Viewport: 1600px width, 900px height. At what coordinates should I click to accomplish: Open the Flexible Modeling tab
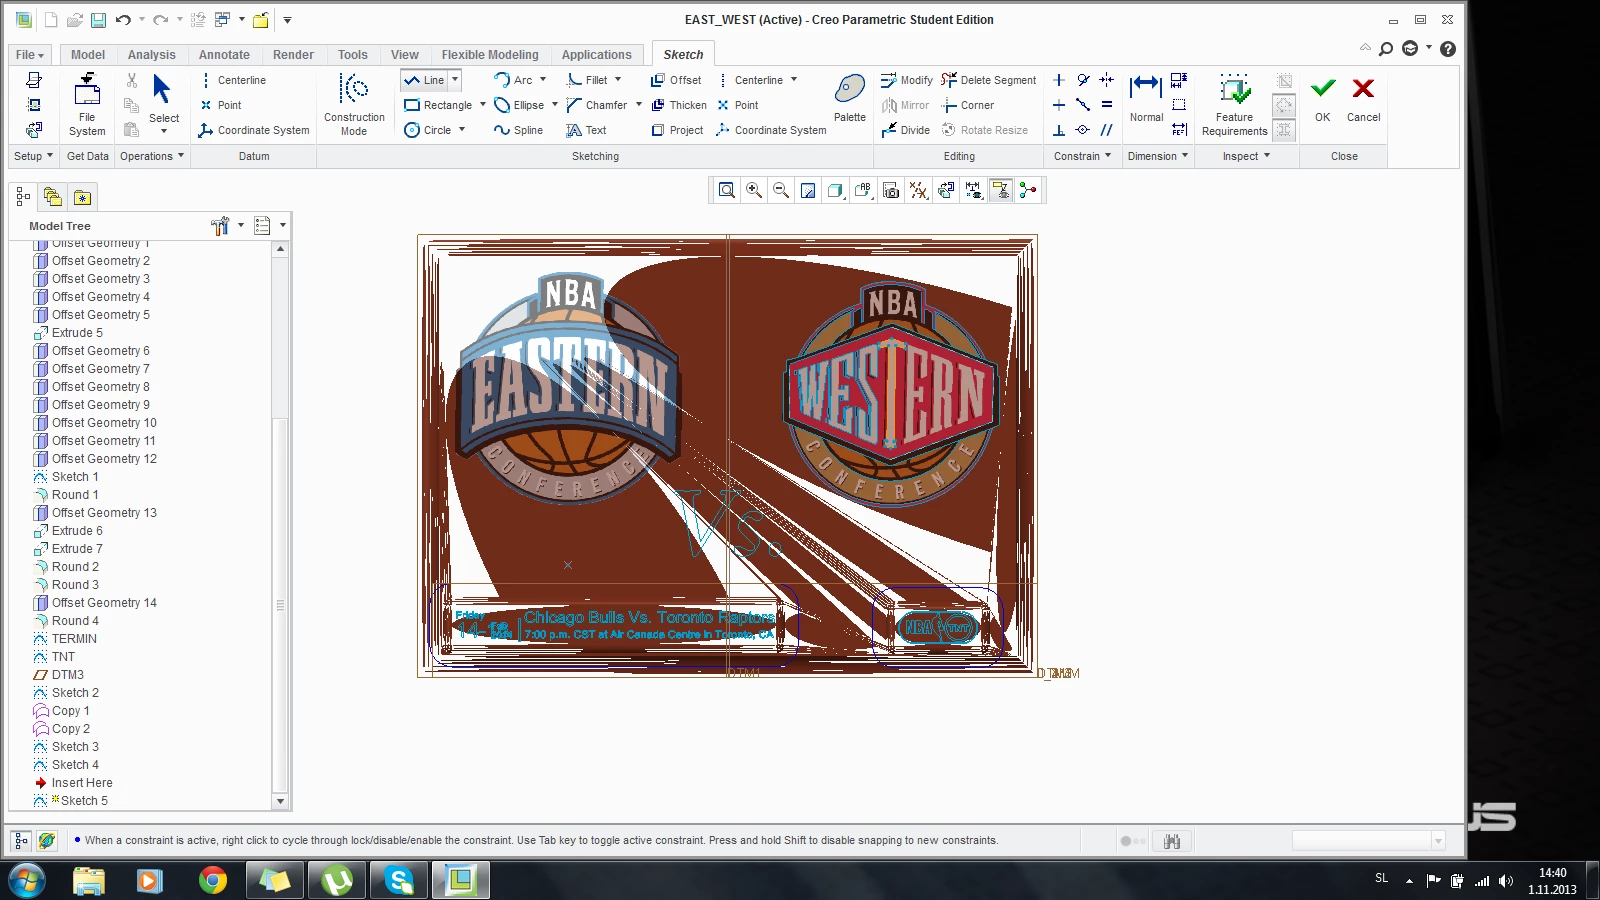tap(490, 55)
